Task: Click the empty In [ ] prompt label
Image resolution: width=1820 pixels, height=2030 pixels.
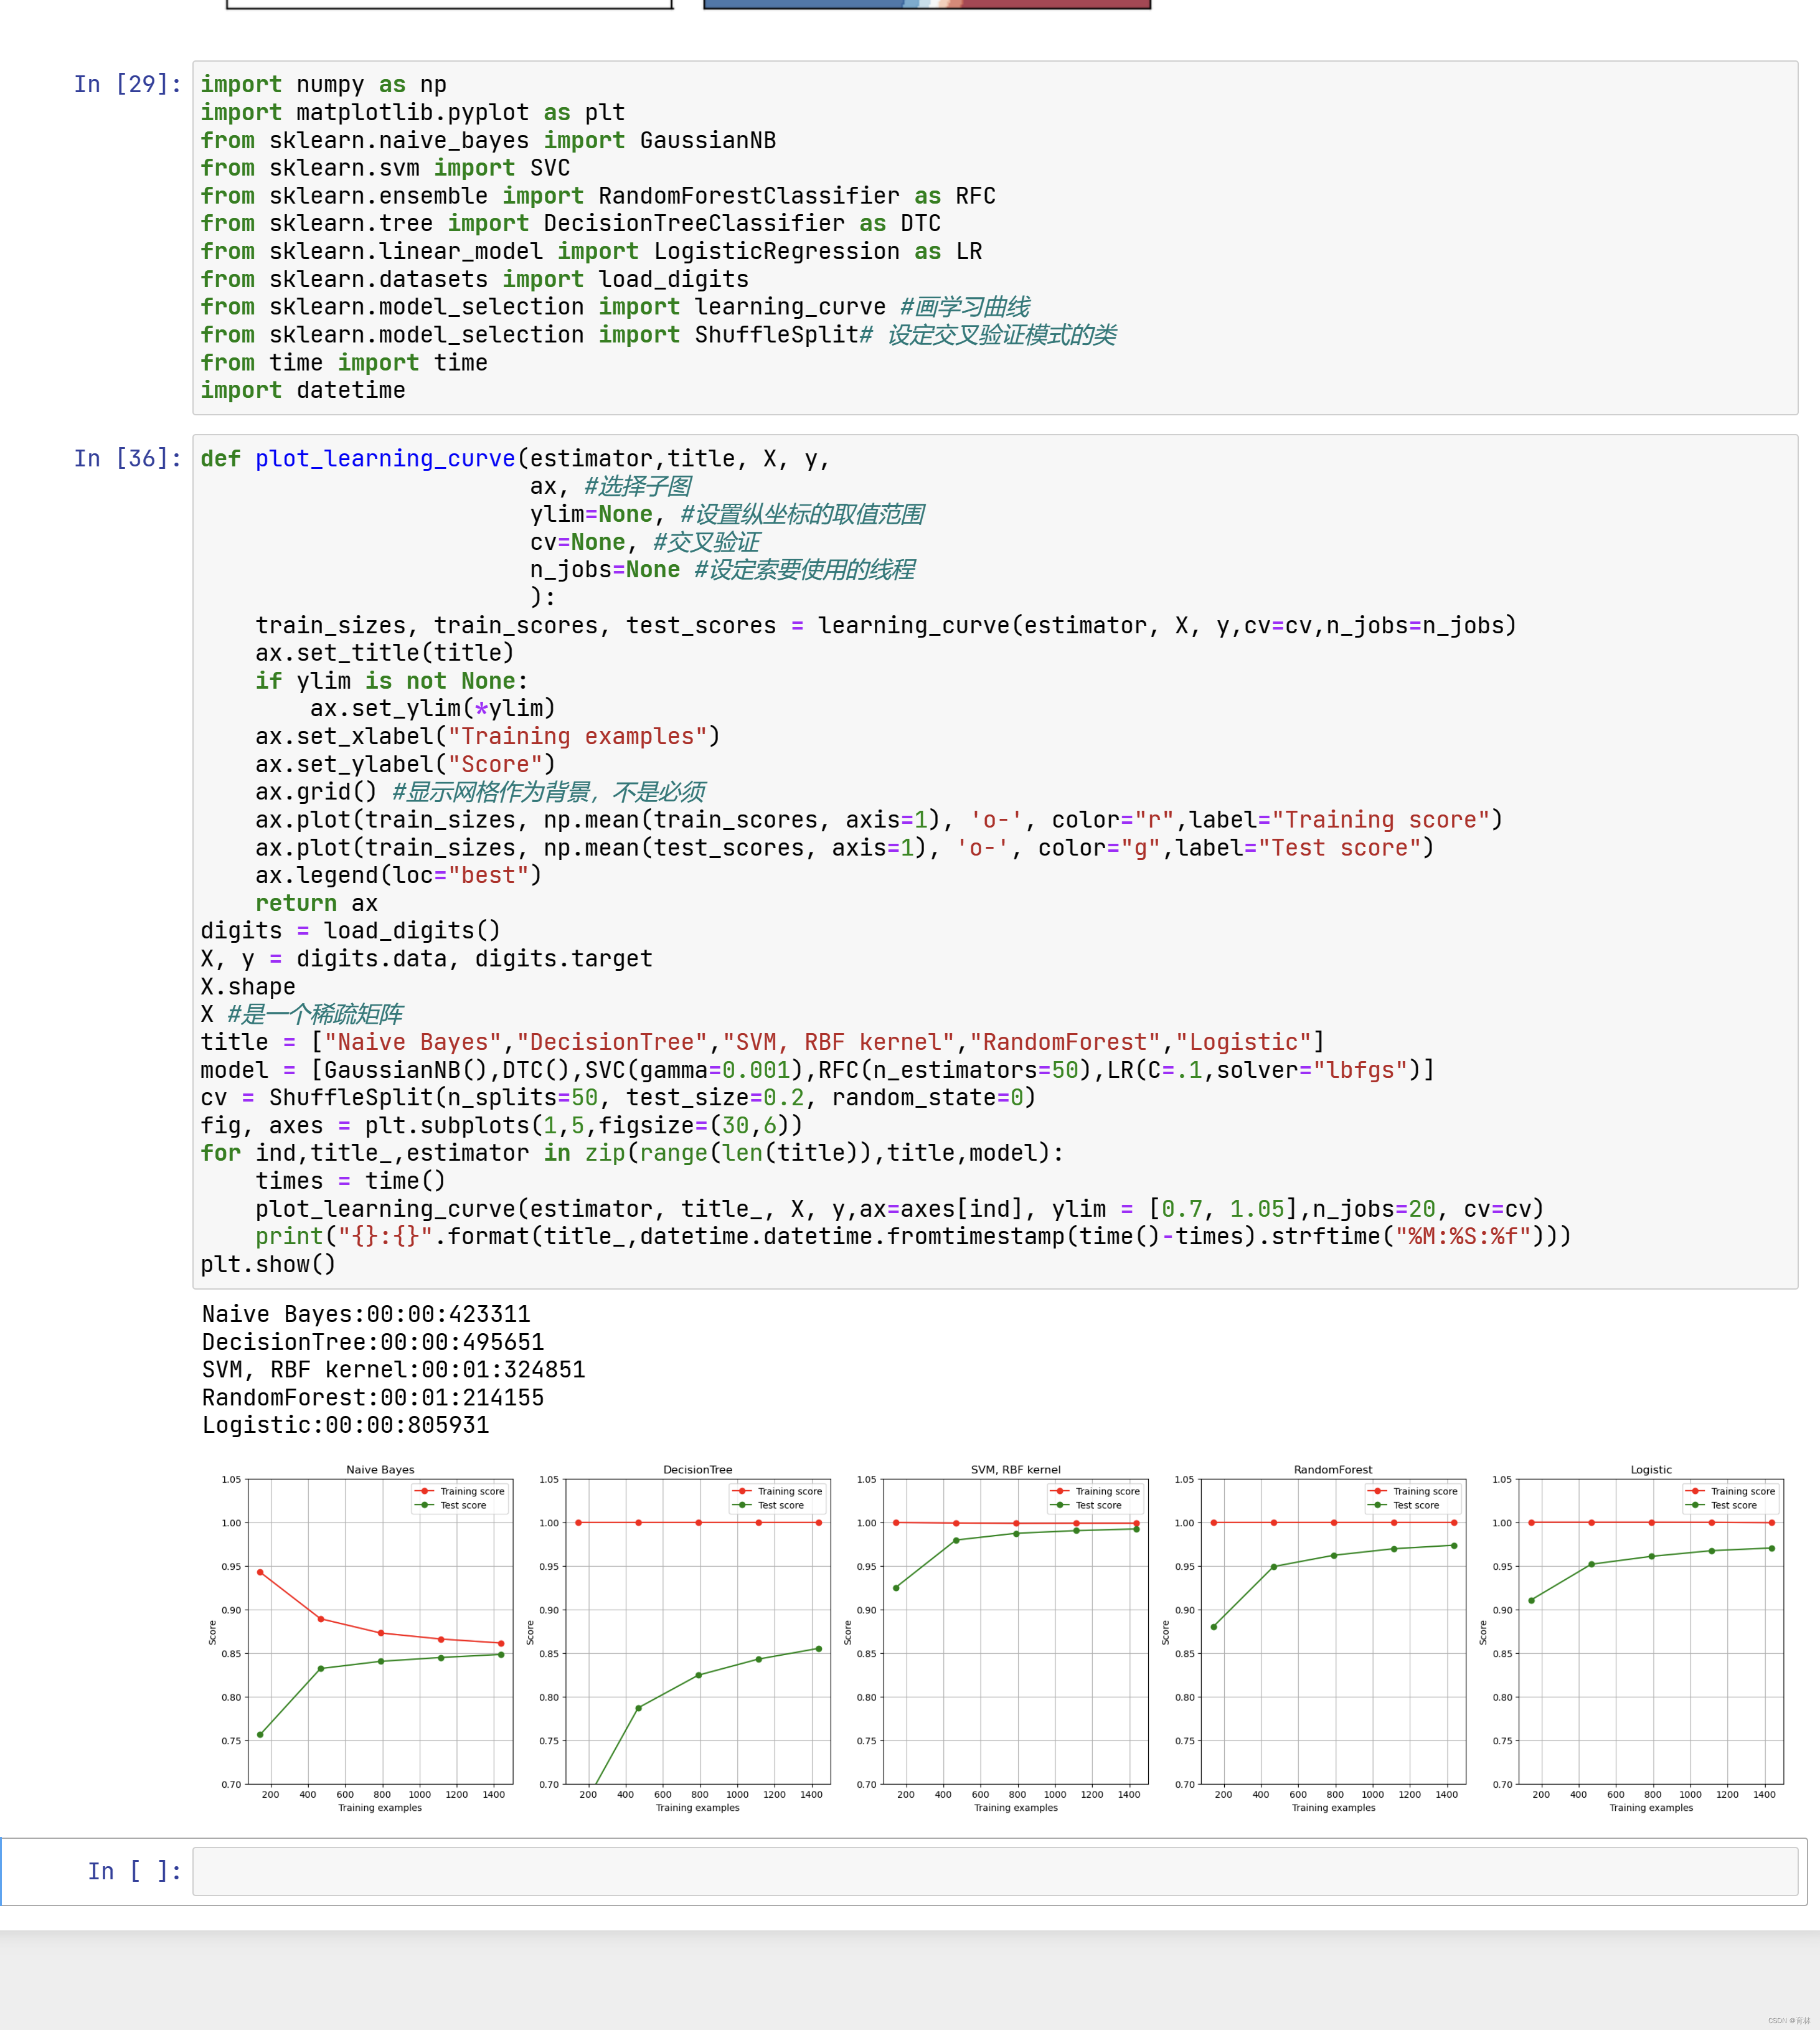Action: [135, 1871]
